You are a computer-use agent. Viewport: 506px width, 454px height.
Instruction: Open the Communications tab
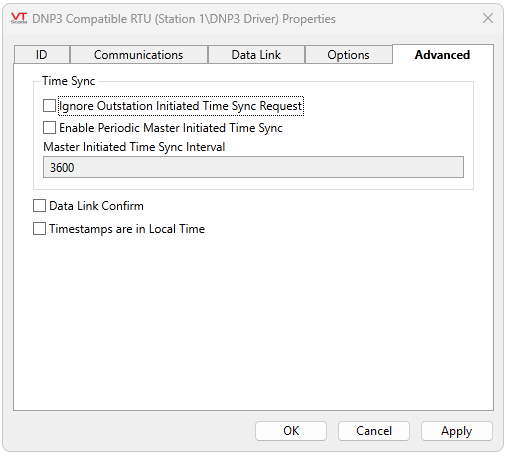point(138,55)
